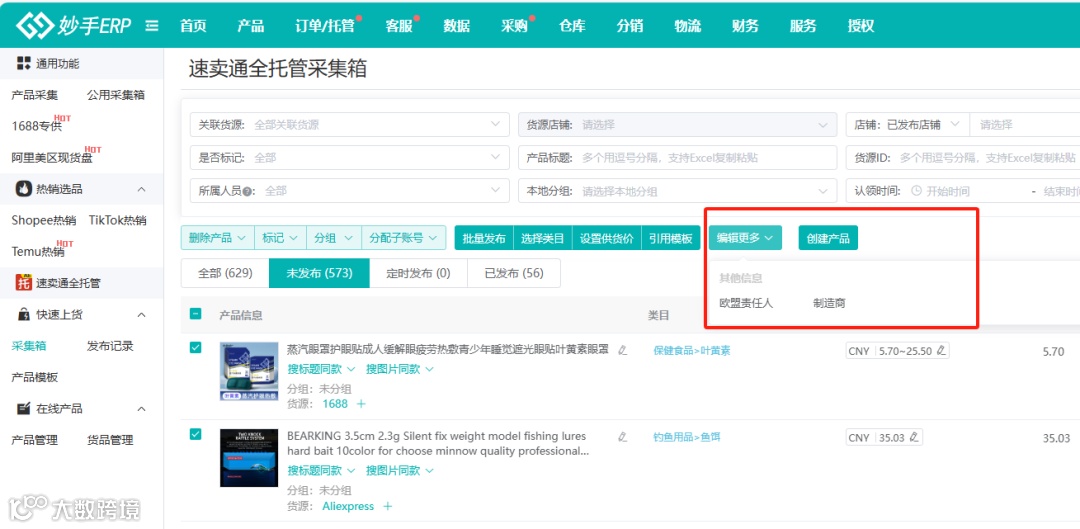Click the 在线产品 edit icon
Viewport: 1080px width, 529px height.
tap(23, 408)
